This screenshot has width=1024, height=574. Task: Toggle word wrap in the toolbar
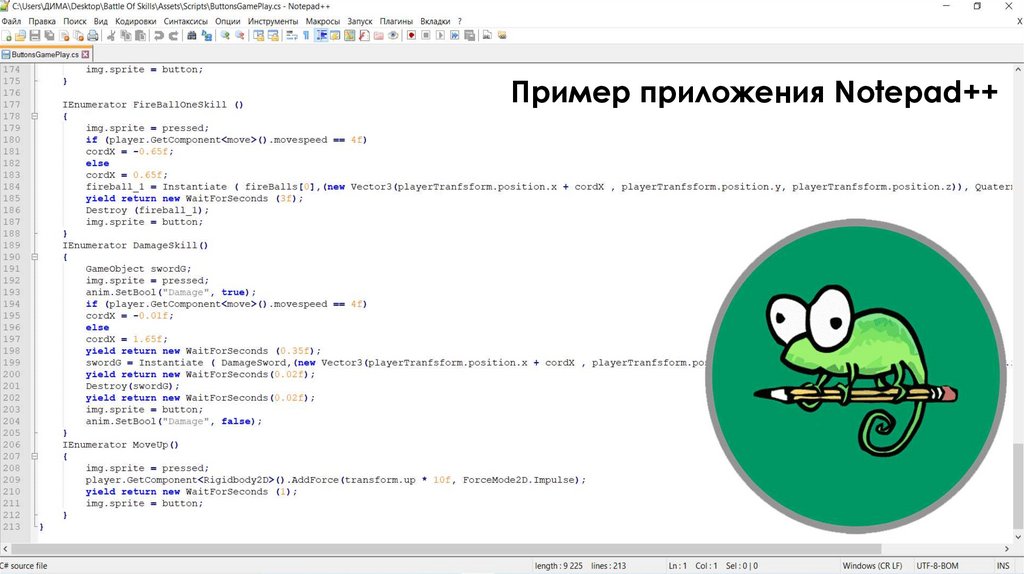(x=291, y=35)
